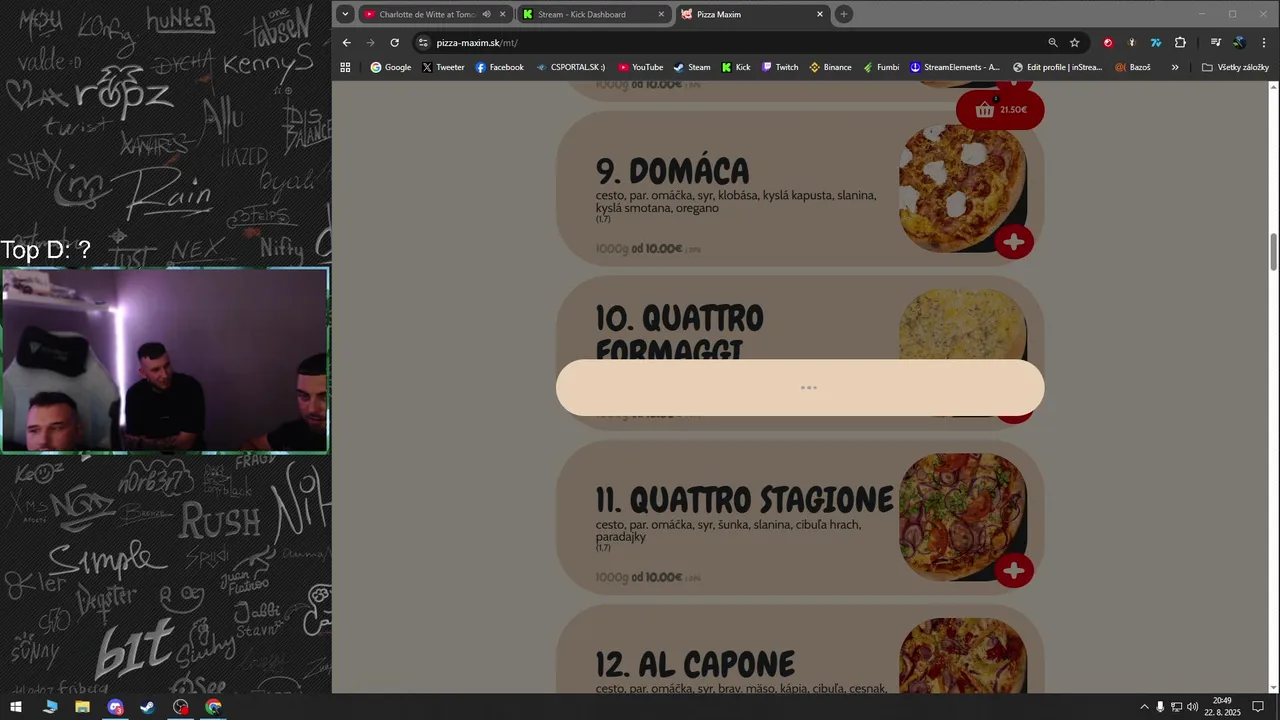The image size is (1280, 720).
Task: Open the Windows Start menu
Action: [x=16, y=707]
